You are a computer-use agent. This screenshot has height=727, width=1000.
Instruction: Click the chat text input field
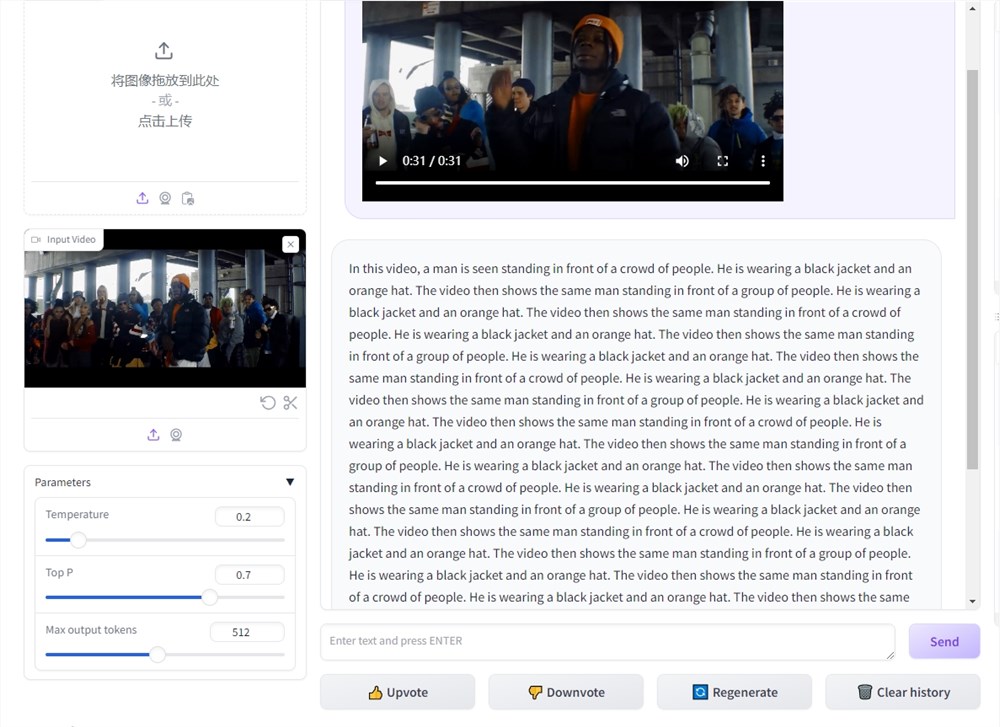click(x=606, y=641)
